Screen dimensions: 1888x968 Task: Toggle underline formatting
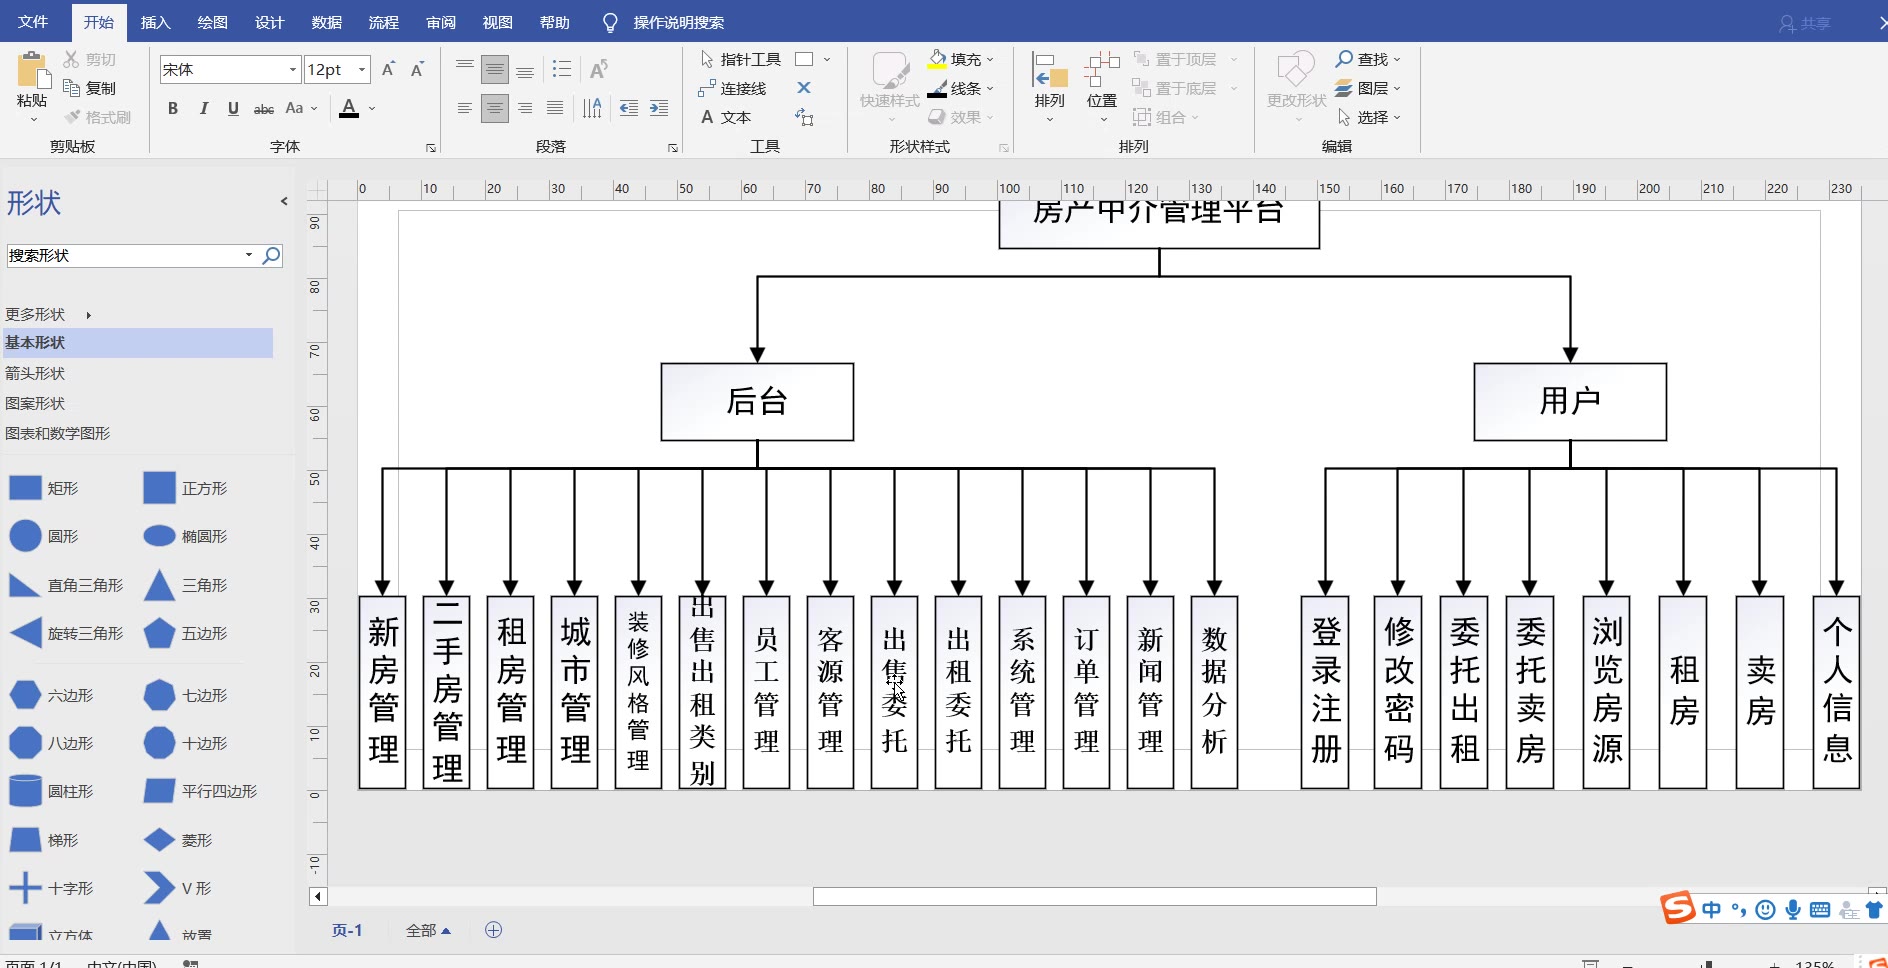233,108
